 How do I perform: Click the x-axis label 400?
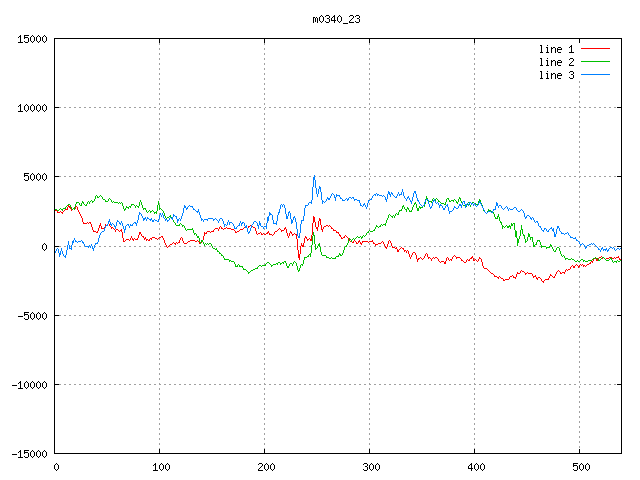coord(476,467)
